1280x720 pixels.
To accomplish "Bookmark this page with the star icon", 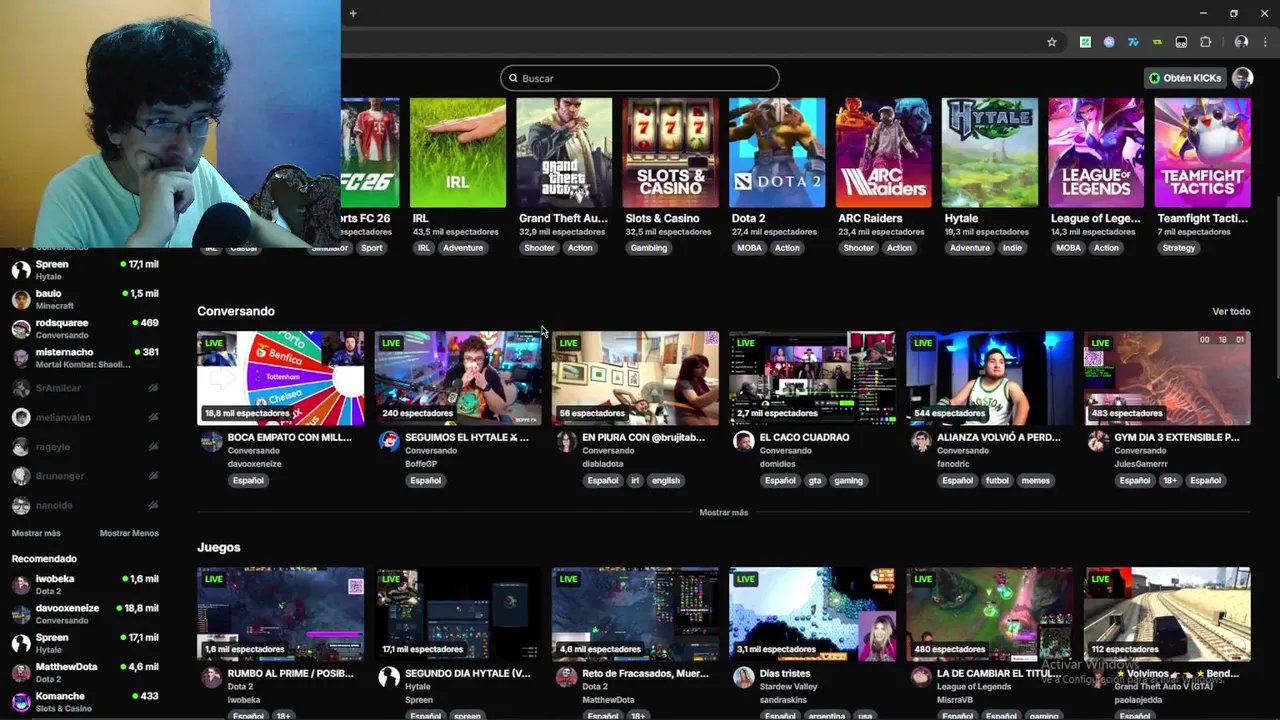I will [x=1051, y=42].
